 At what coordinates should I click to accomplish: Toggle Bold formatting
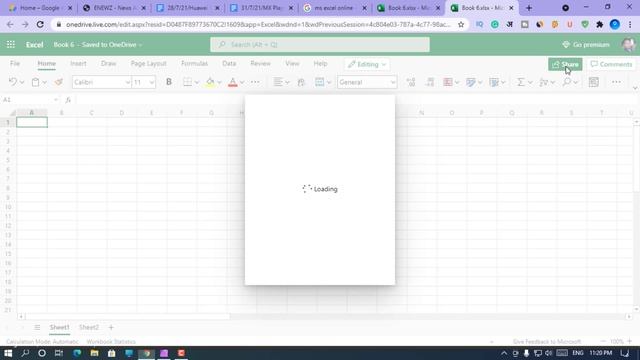point(169,82)
